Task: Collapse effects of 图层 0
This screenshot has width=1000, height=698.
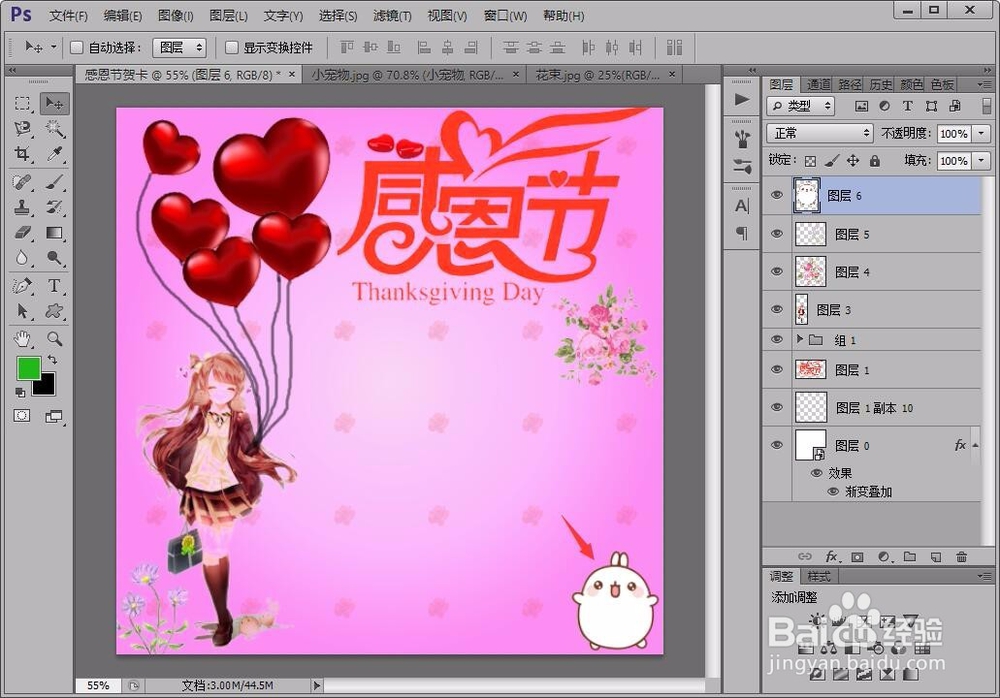Action: (x=976, y=445)
